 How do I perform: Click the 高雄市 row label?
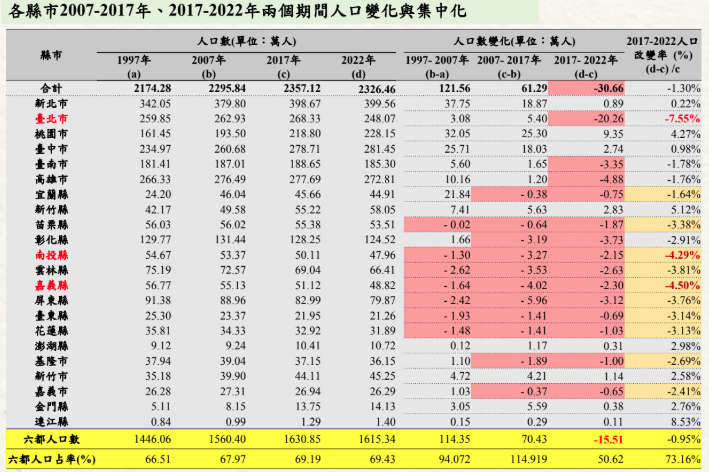coord(51,179)
